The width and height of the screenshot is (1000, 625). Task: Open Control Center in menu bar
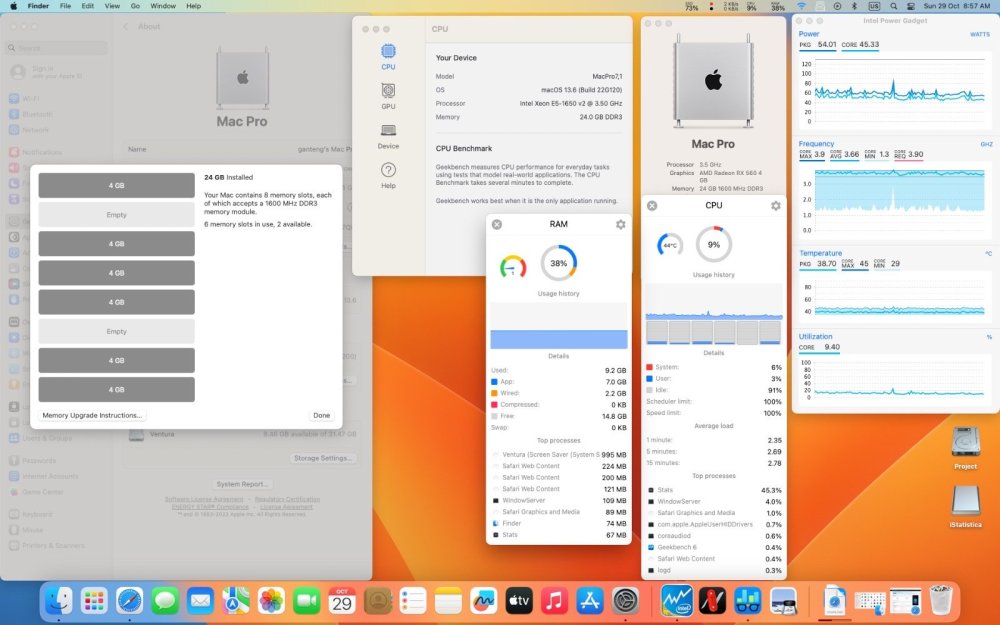[911, 6]
